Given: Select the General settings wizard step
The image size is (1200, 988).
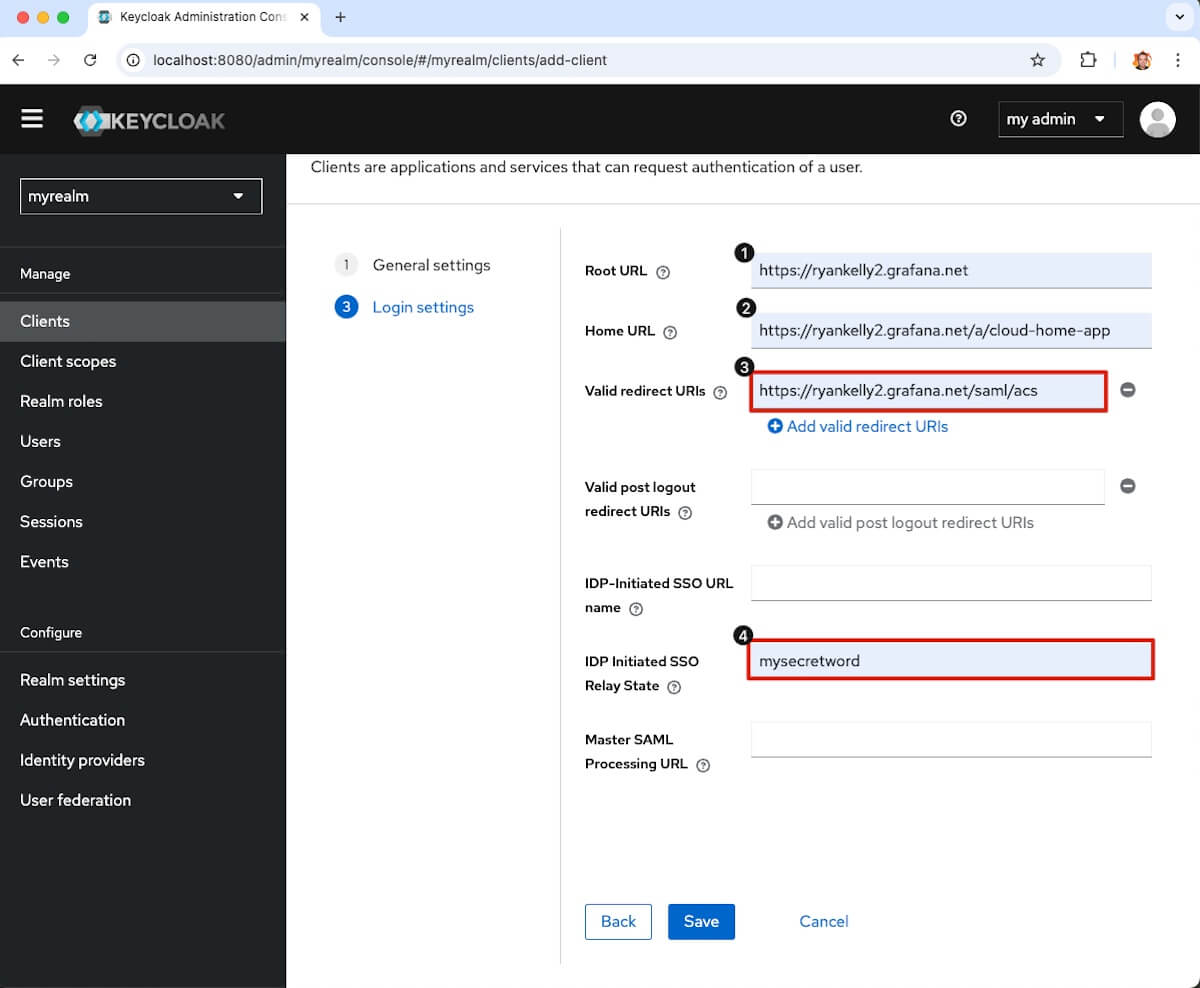Looking at the screenshot, I should point(431,265).
